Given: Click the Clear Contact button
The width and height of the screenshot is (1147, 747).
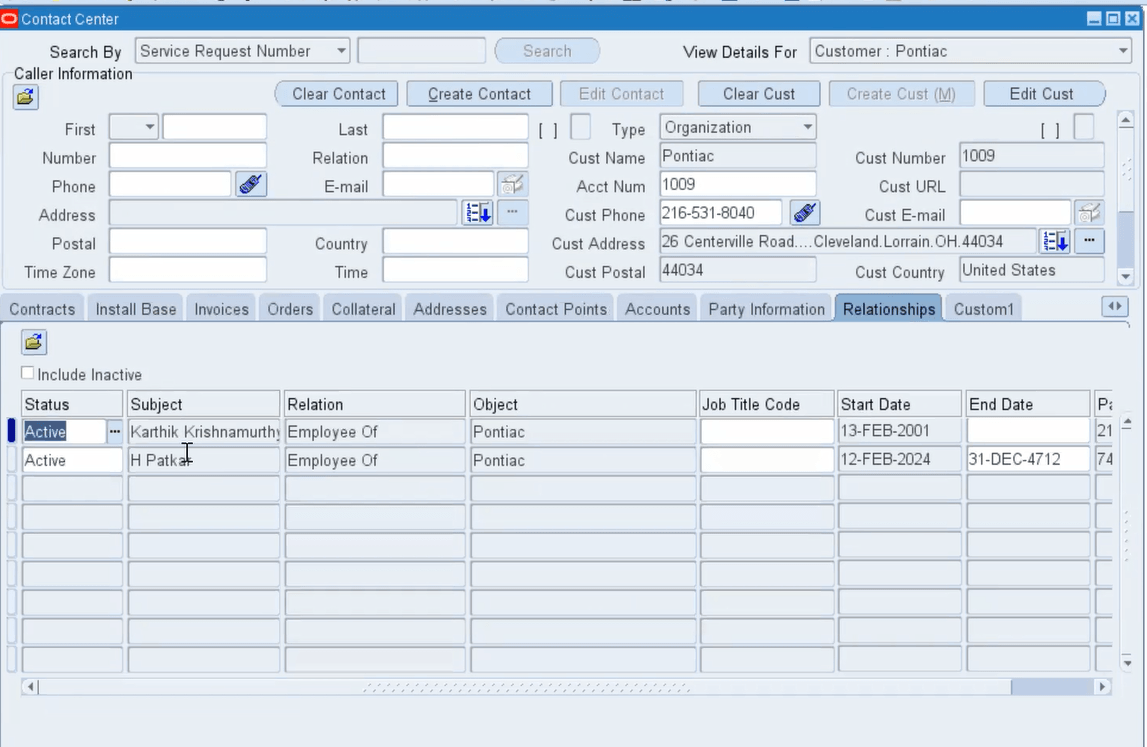Looking at the screenshot, I should (338, 94).
